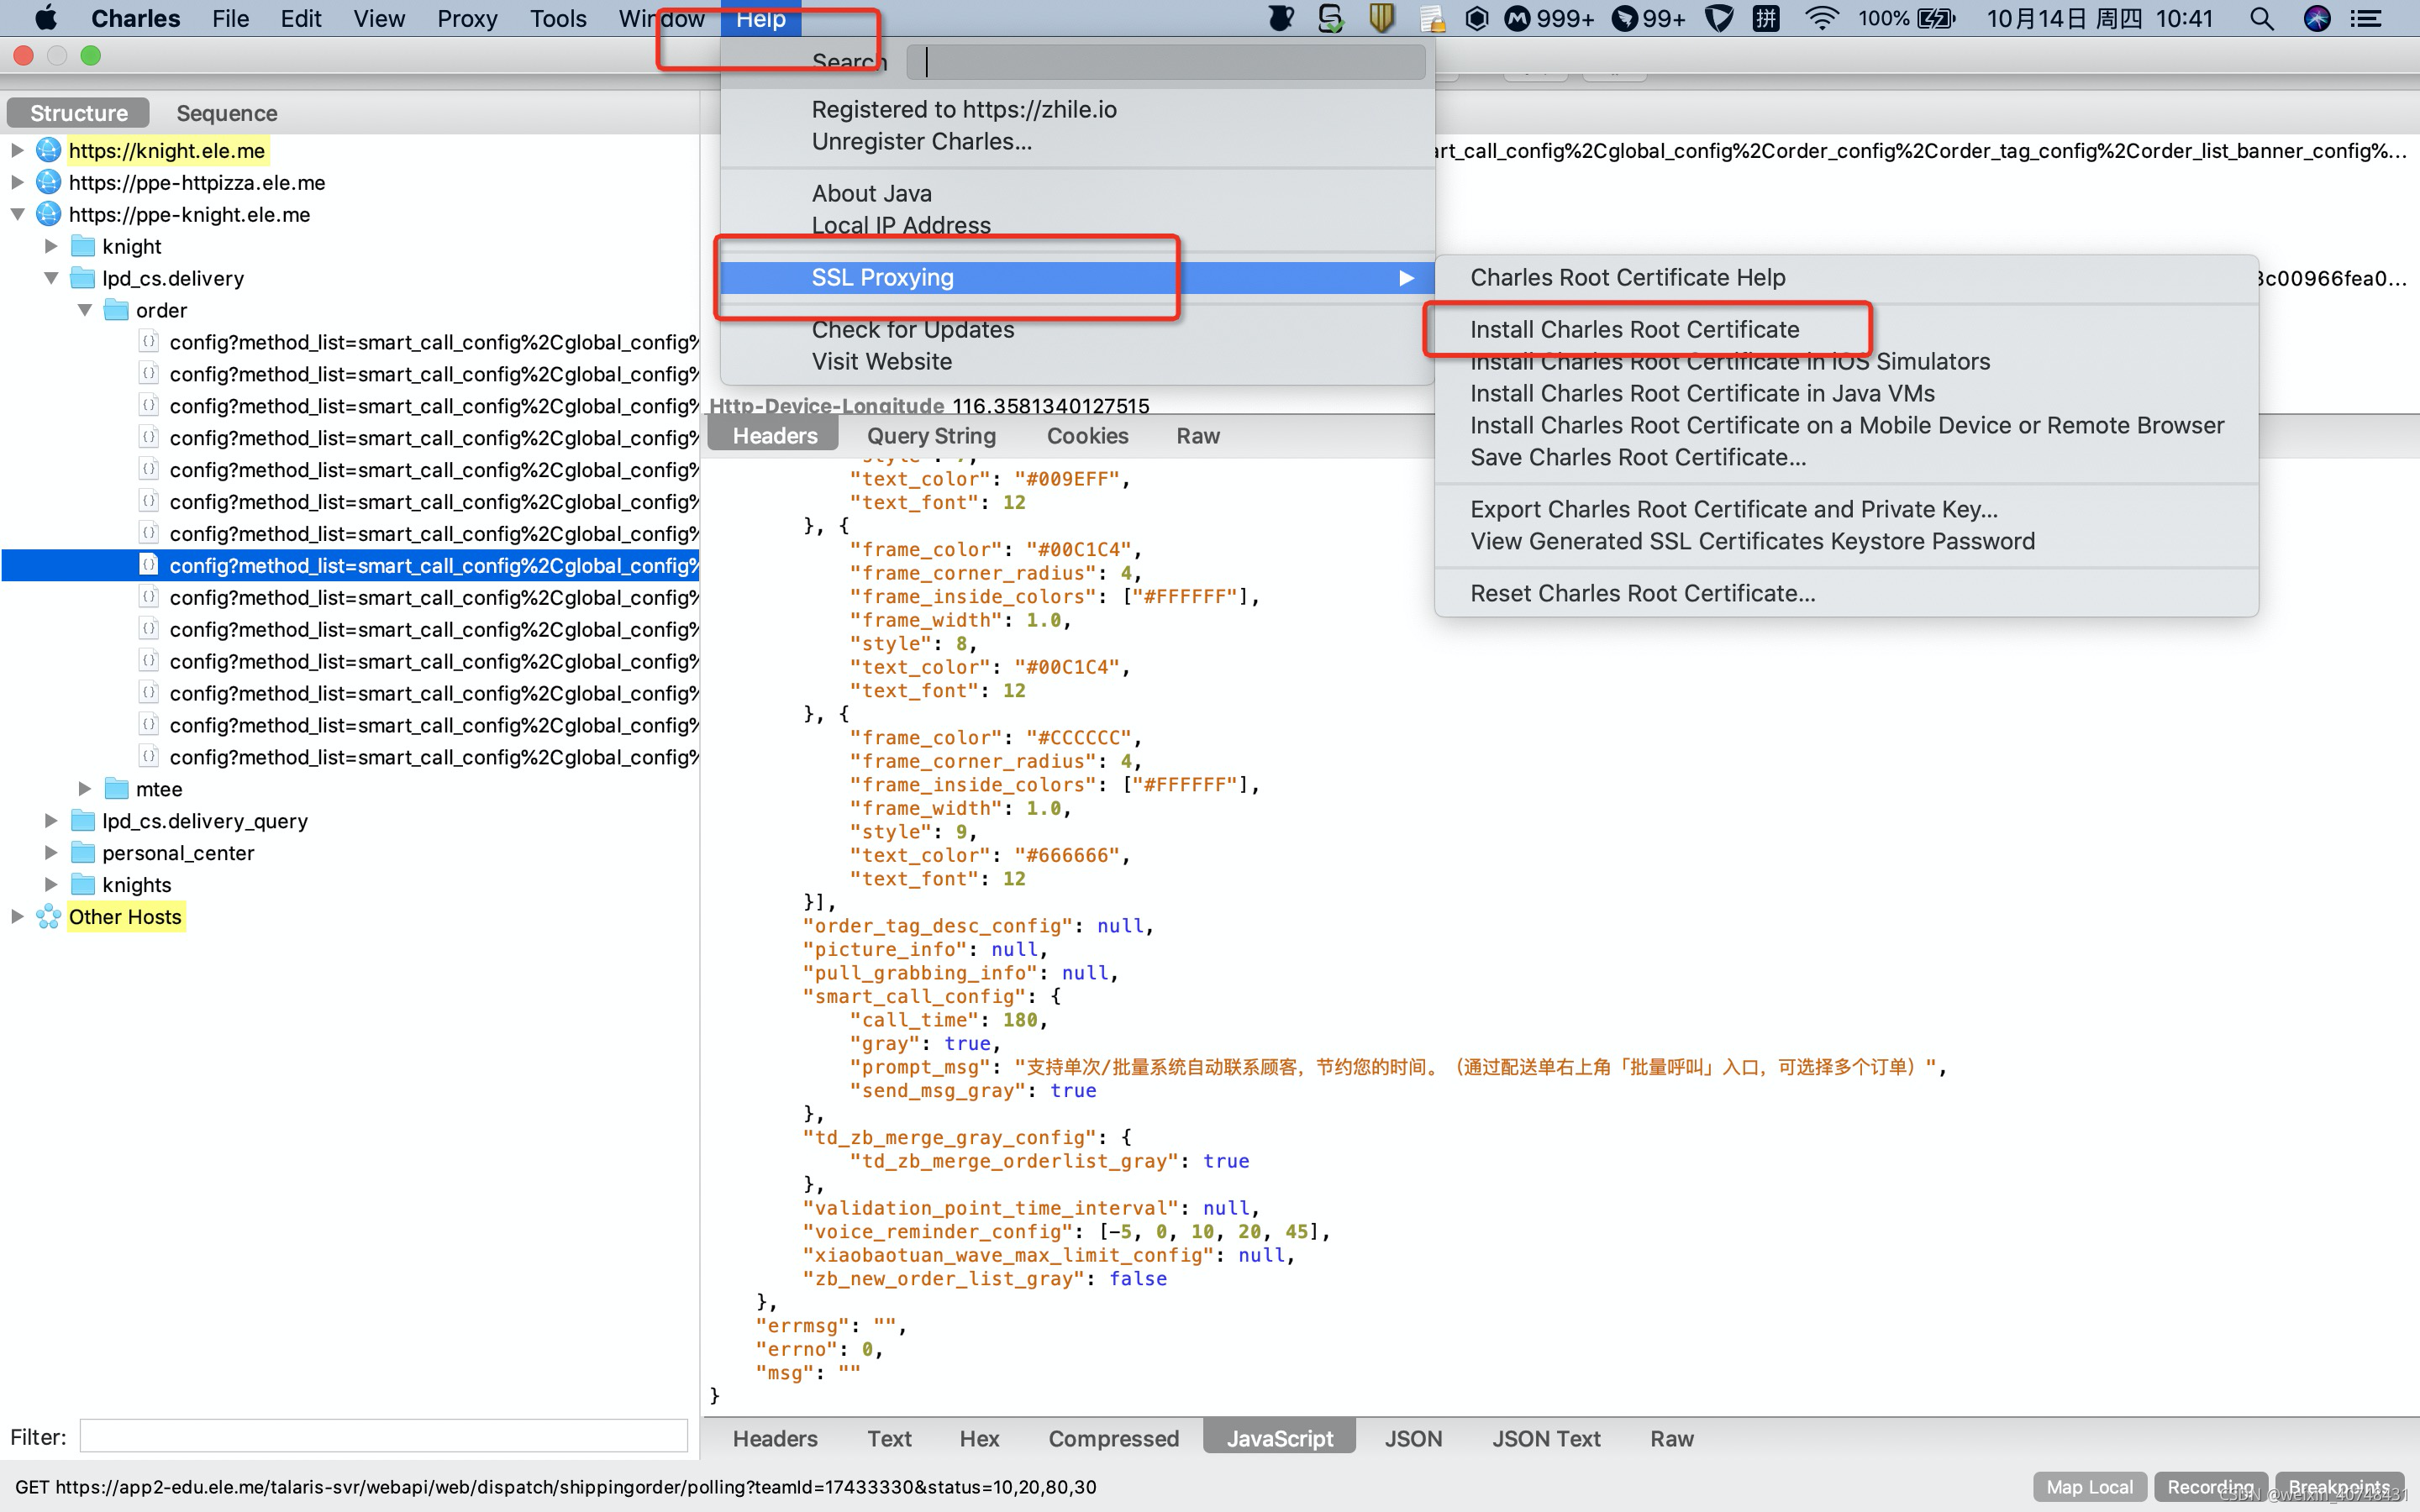Click the Pinyin input method icon

tap(1767, 18)
